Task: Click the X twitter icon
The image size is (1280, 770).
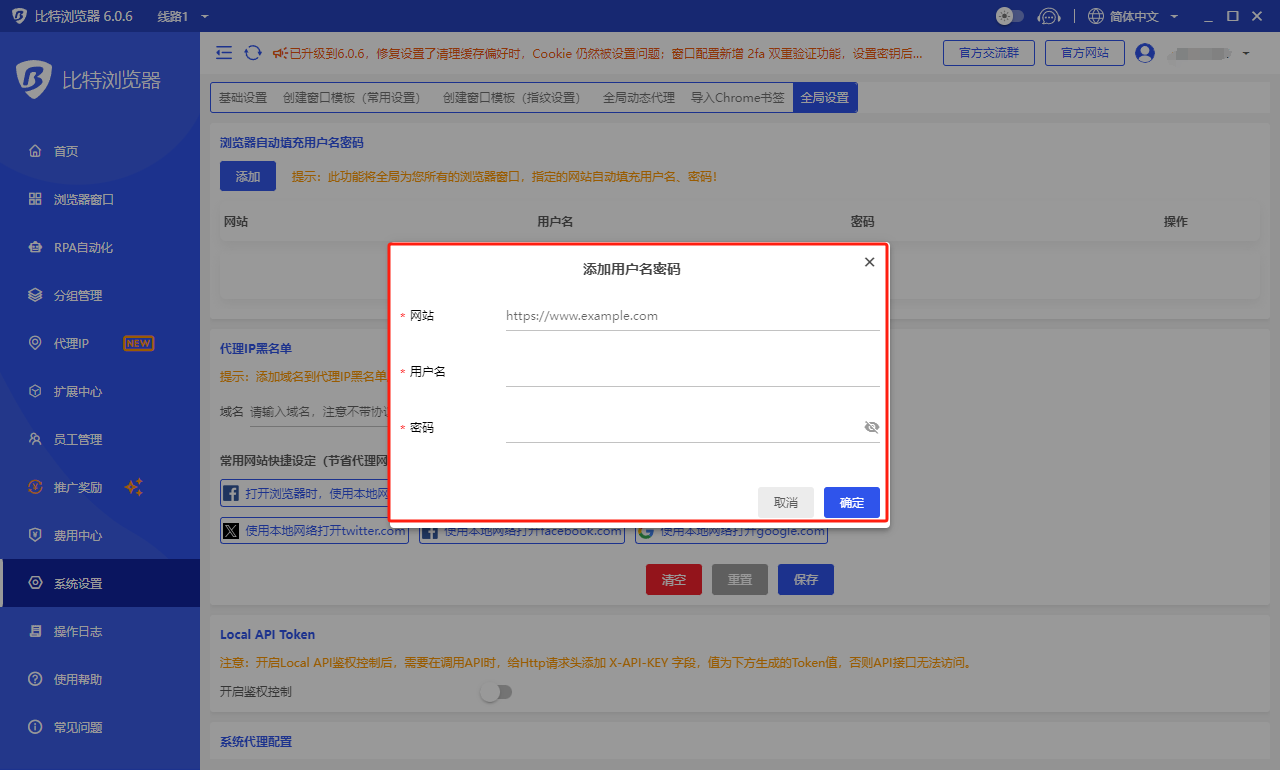Action: coord(231,531)
